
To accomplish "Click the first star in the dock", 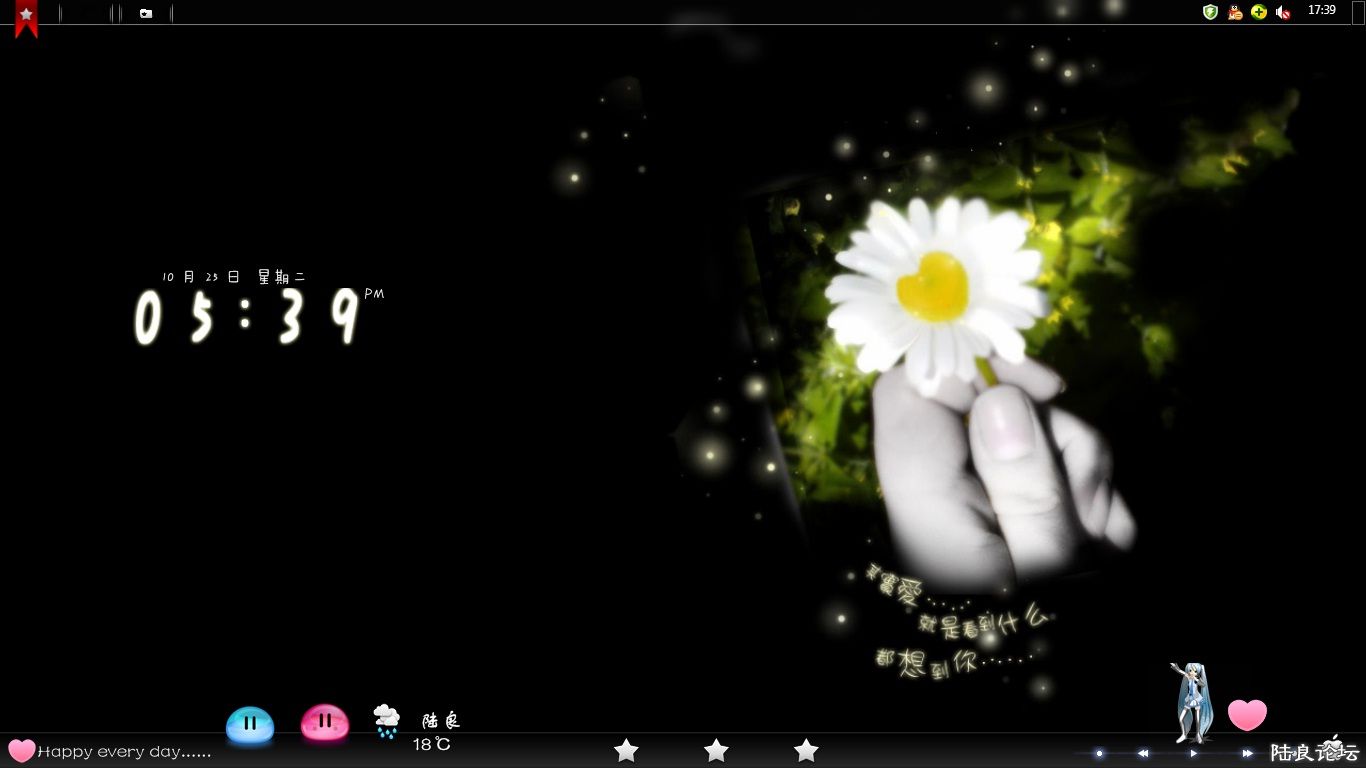I will point(626,750).
